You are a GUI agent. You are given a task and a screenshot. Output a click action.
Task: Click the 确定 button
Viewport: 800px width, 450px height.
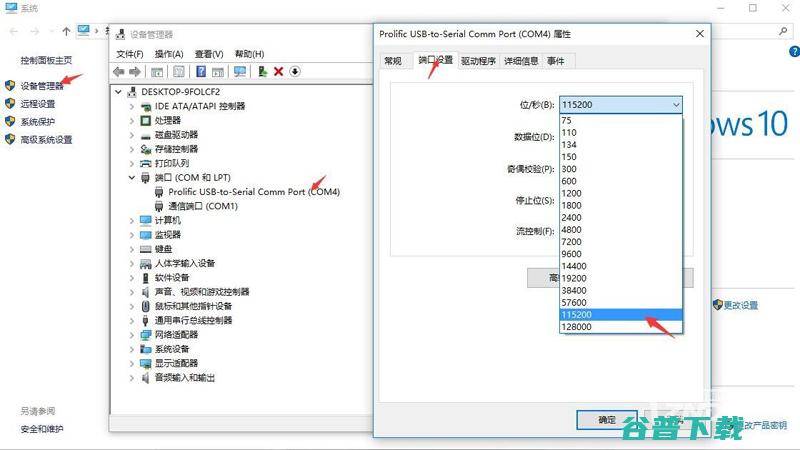tap(607, 420)
